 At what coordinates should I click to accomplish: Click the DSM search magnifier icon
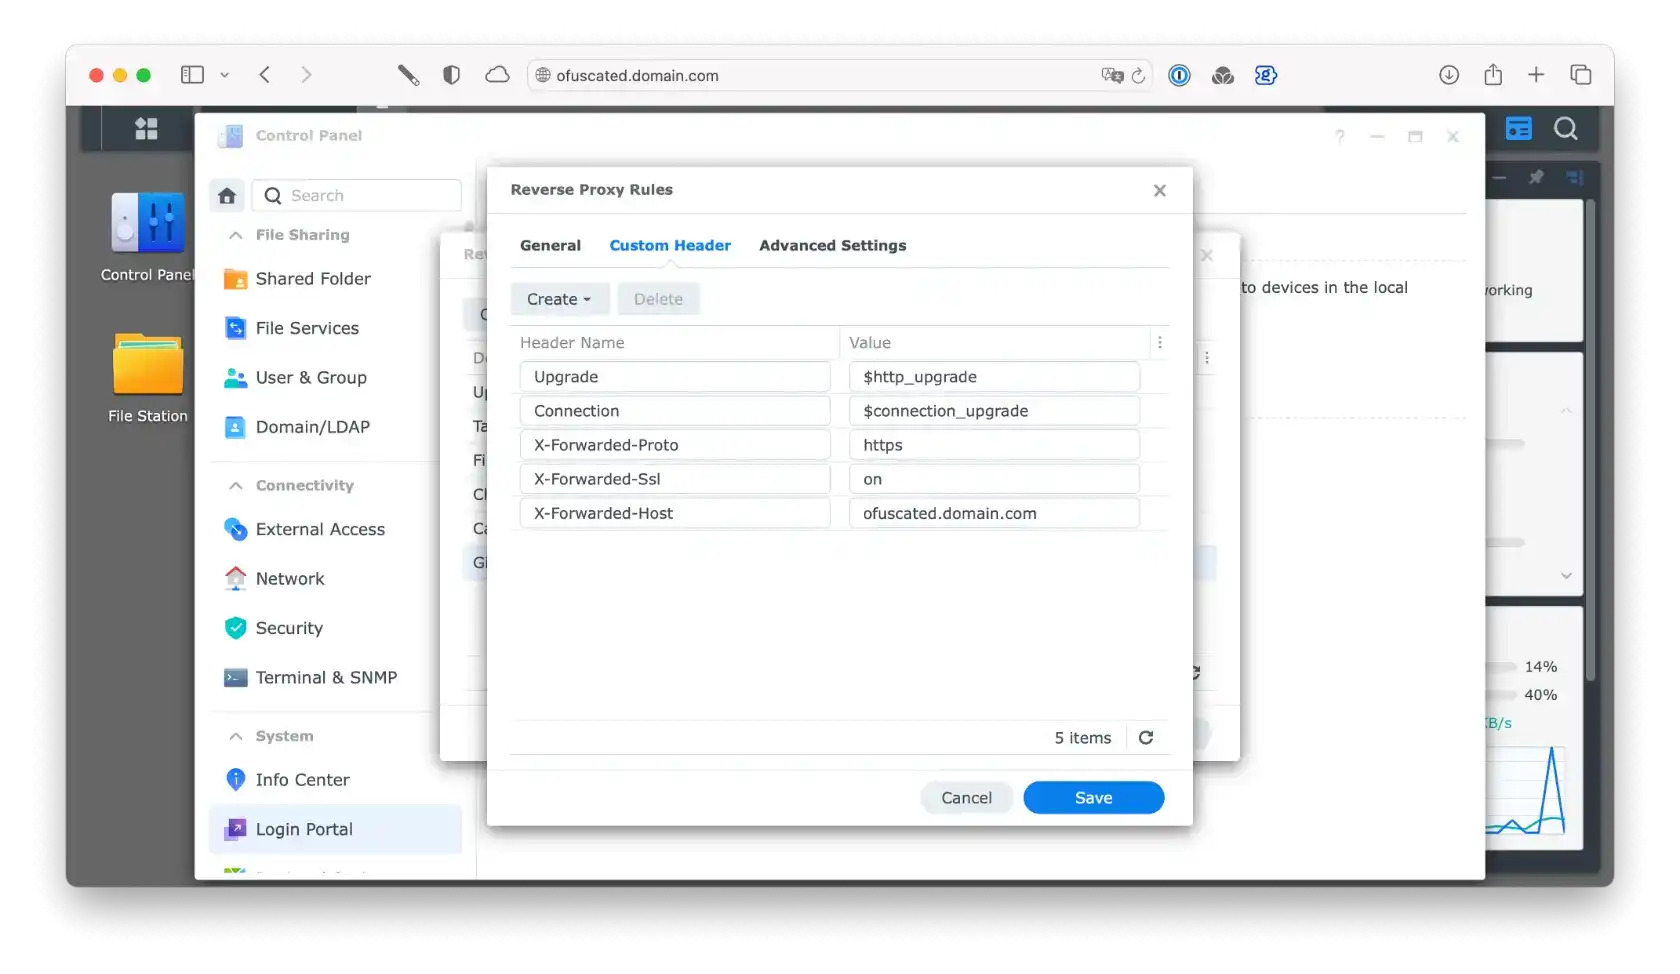(x=1565, y=129)
